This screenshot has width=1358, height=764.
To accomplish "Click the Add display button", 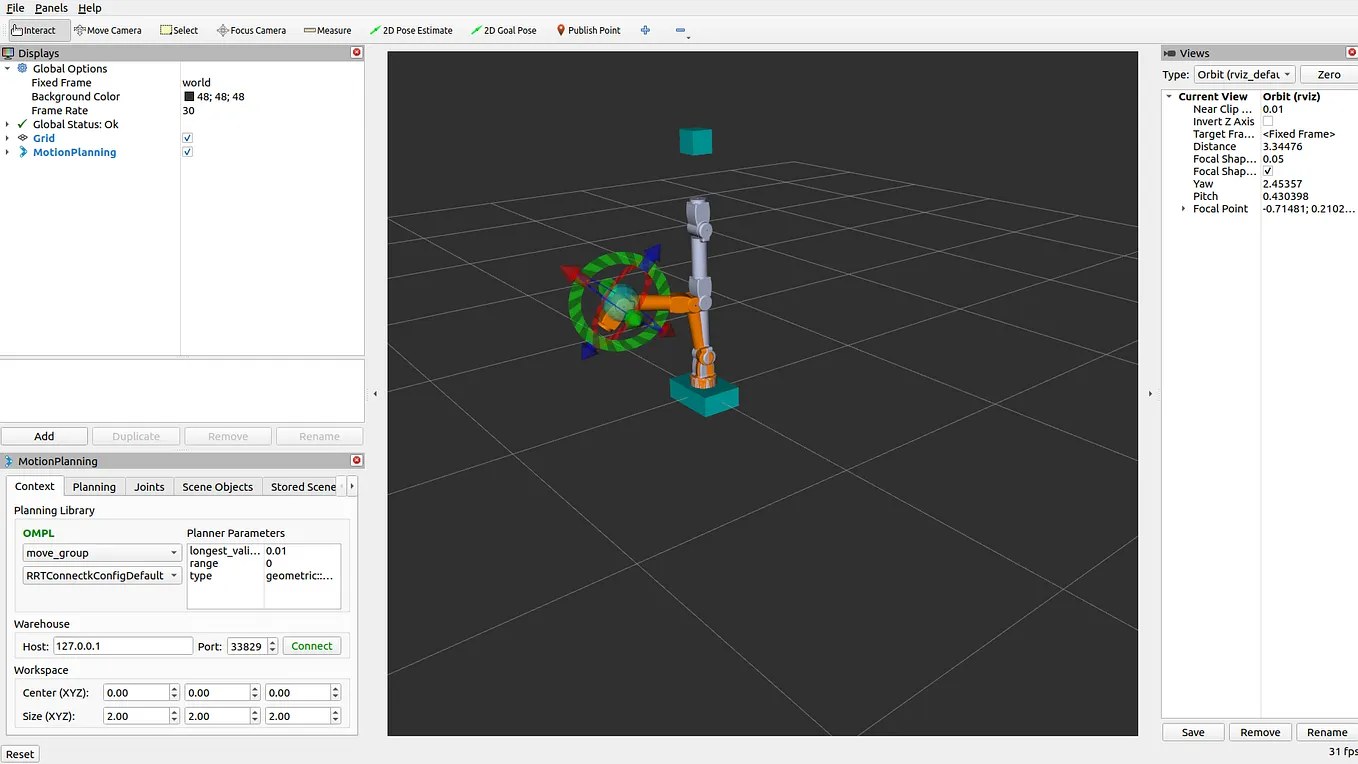I will [x=44, y=436].
